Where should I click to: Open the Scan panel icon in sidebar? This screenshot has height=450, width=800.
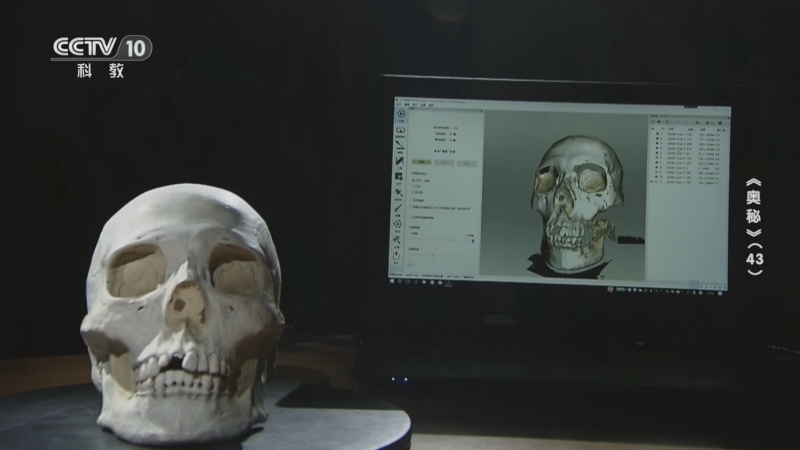click(x=401, y=114)
